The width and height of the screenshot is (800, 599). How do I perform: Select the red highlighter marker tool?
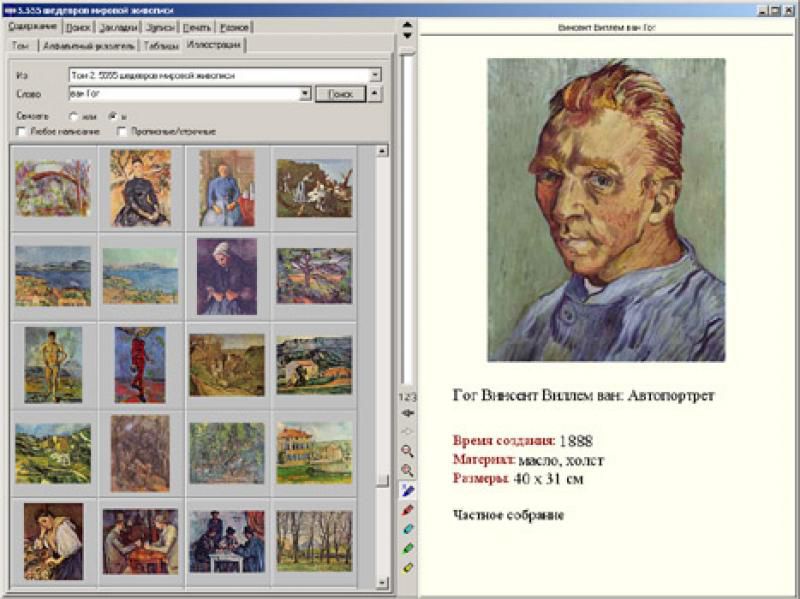[407, 509]
